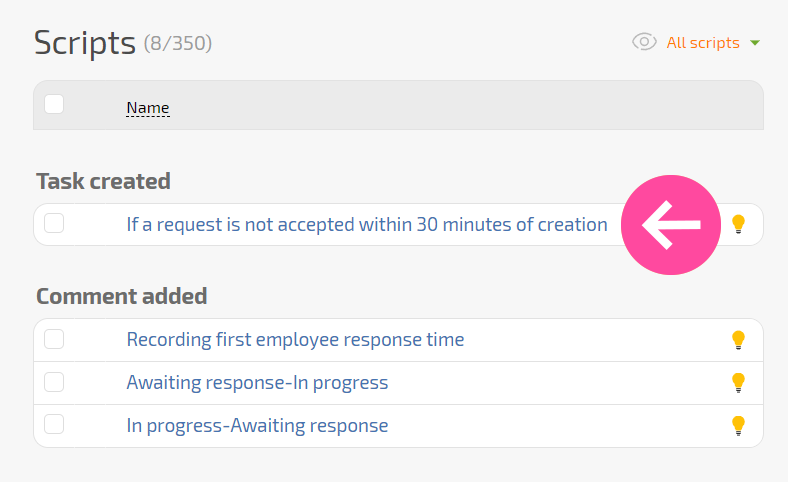Click the Task created group heading
This screenshot has width=788, height=482.
104,181
